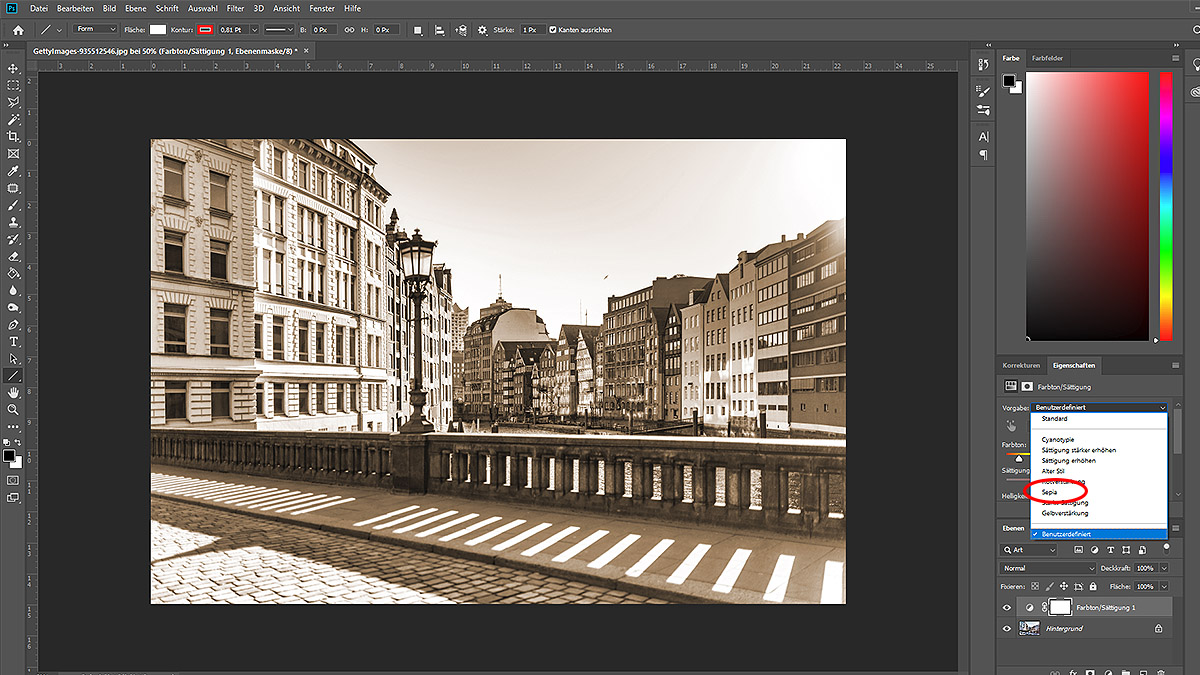Select the Zoom tool
This screenshot has width=1200, height=675.
13,409
